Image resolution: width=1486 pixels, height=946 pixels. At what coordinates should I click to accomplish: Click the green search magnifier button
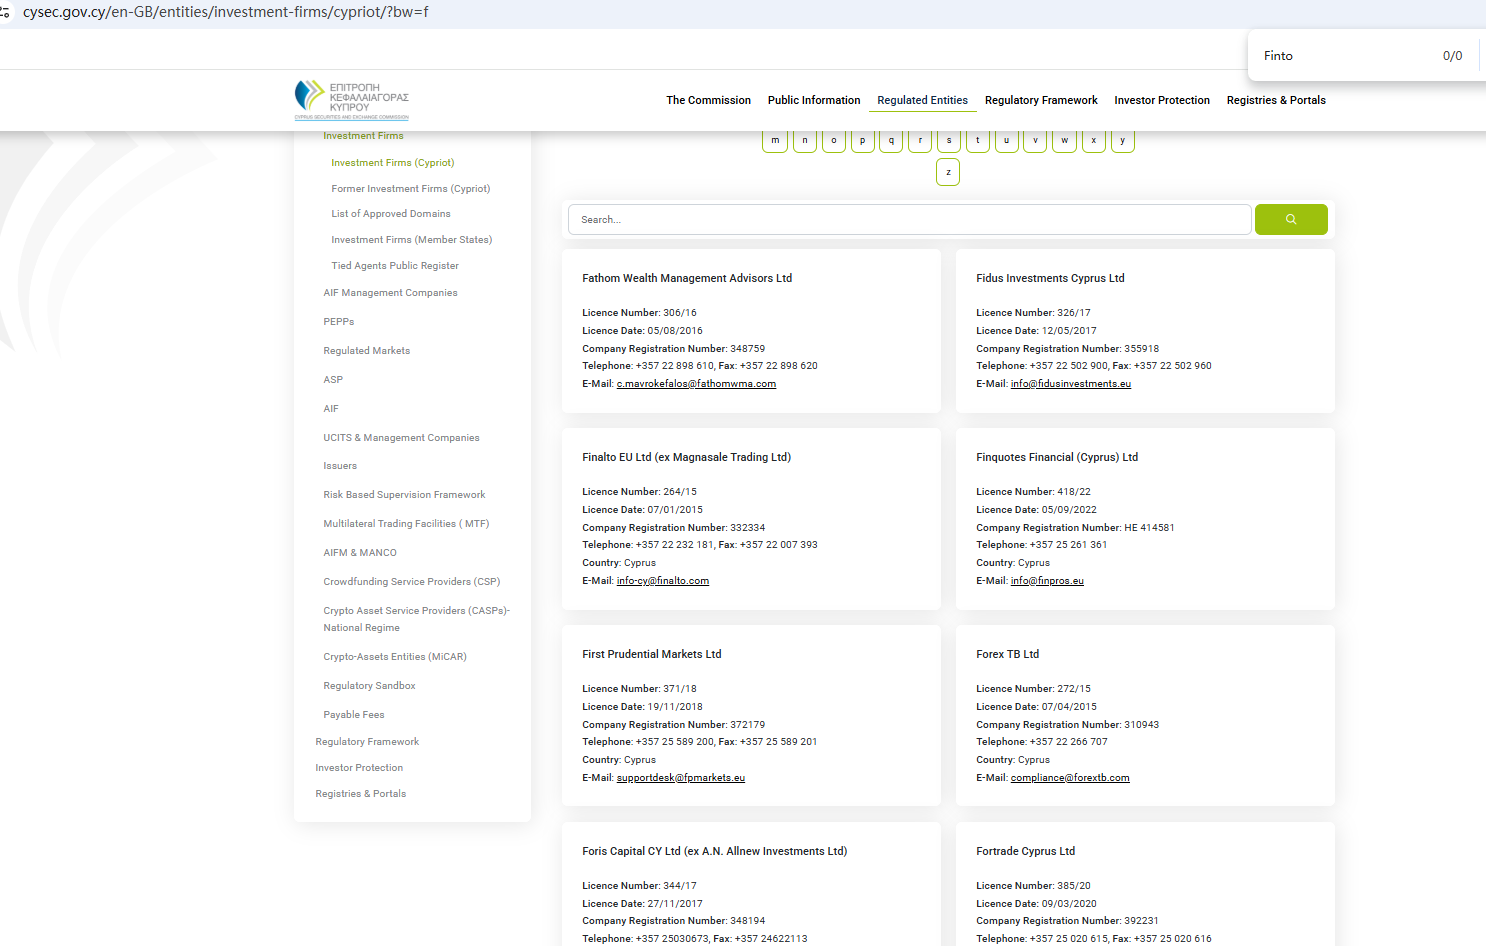coord(1290,219)
